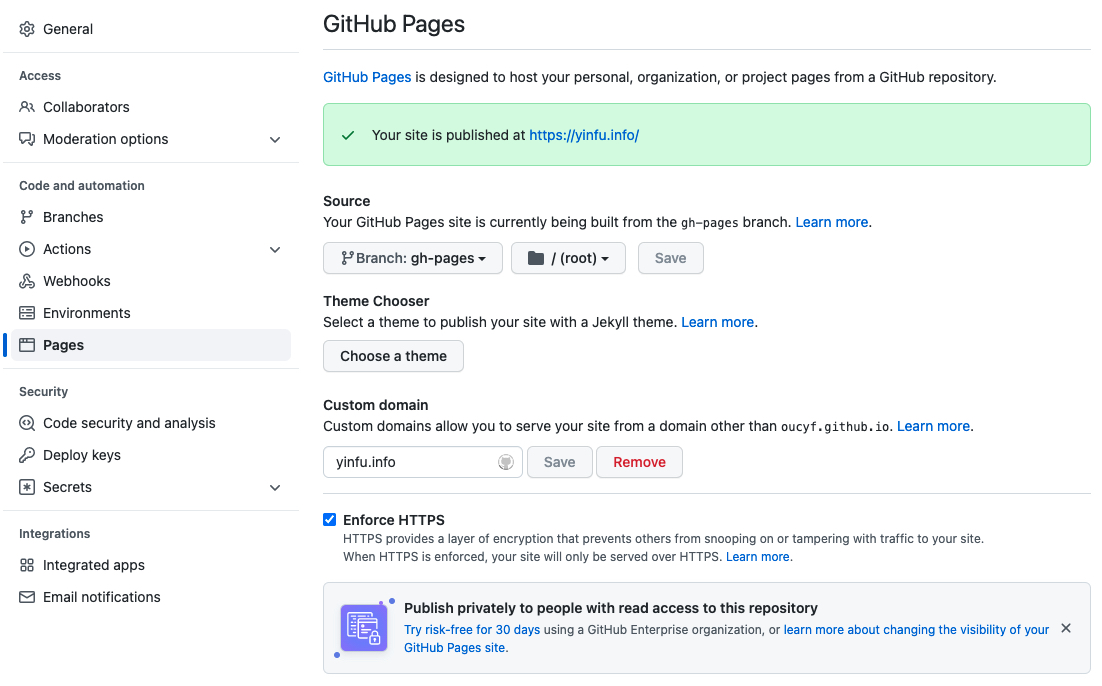Click the red Remove button
The image size is (1102, 686).
click(x=639, y=462)
